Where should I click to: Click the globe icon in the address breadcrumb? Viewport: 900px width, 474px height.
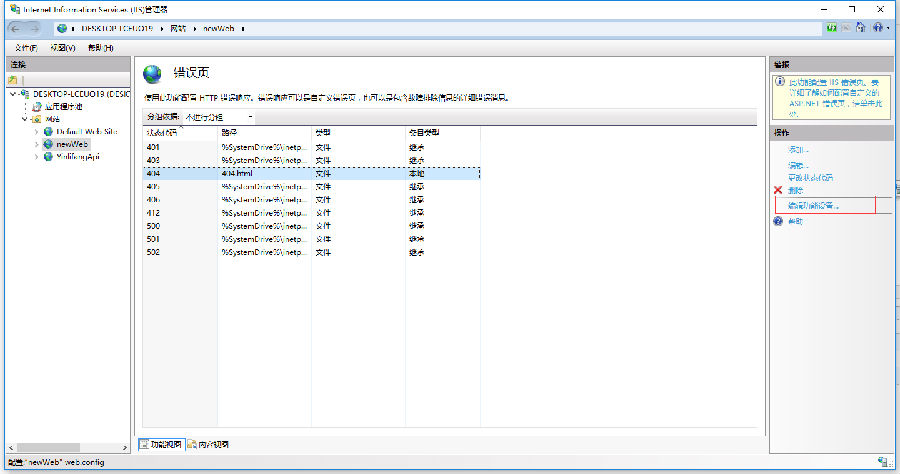(62, 28)
